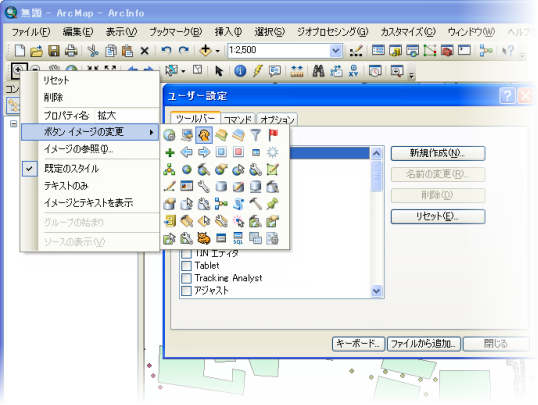Open the map scale dropdown
The height and width of the screenshot is (405, 538).
tap(336, 51)
